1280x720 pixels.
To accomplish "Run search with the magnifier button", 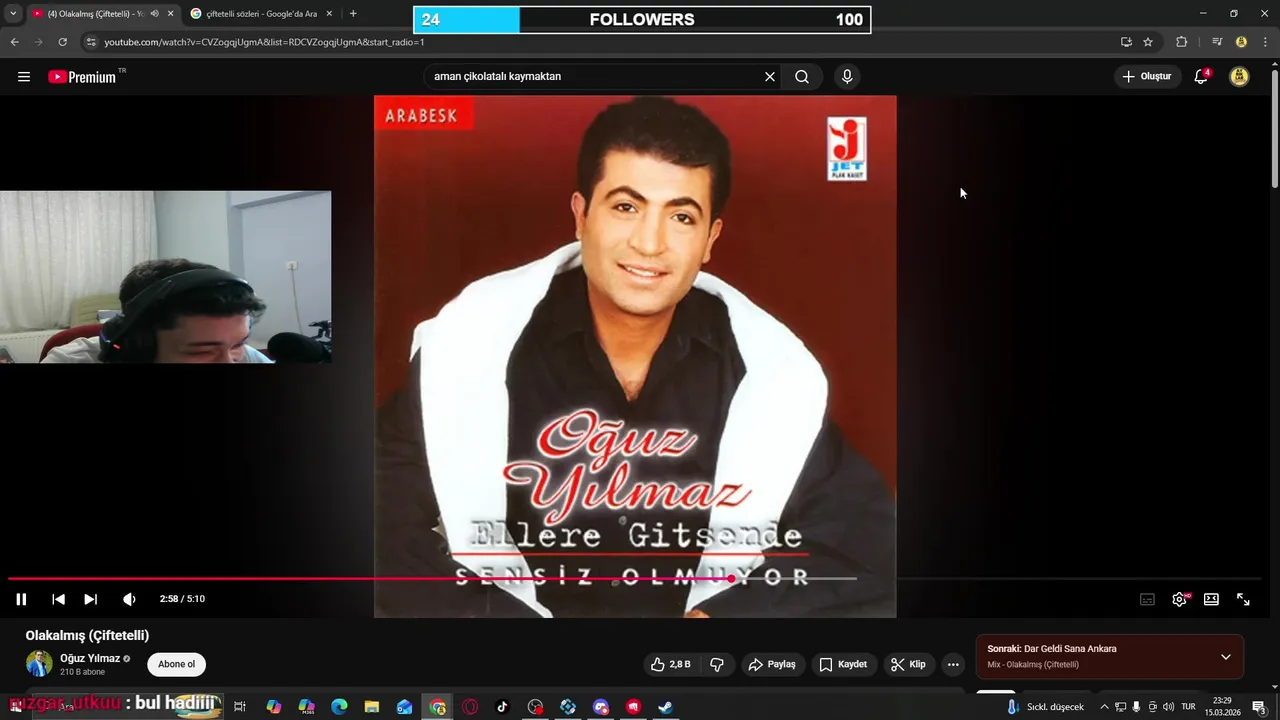I will 802,77.
